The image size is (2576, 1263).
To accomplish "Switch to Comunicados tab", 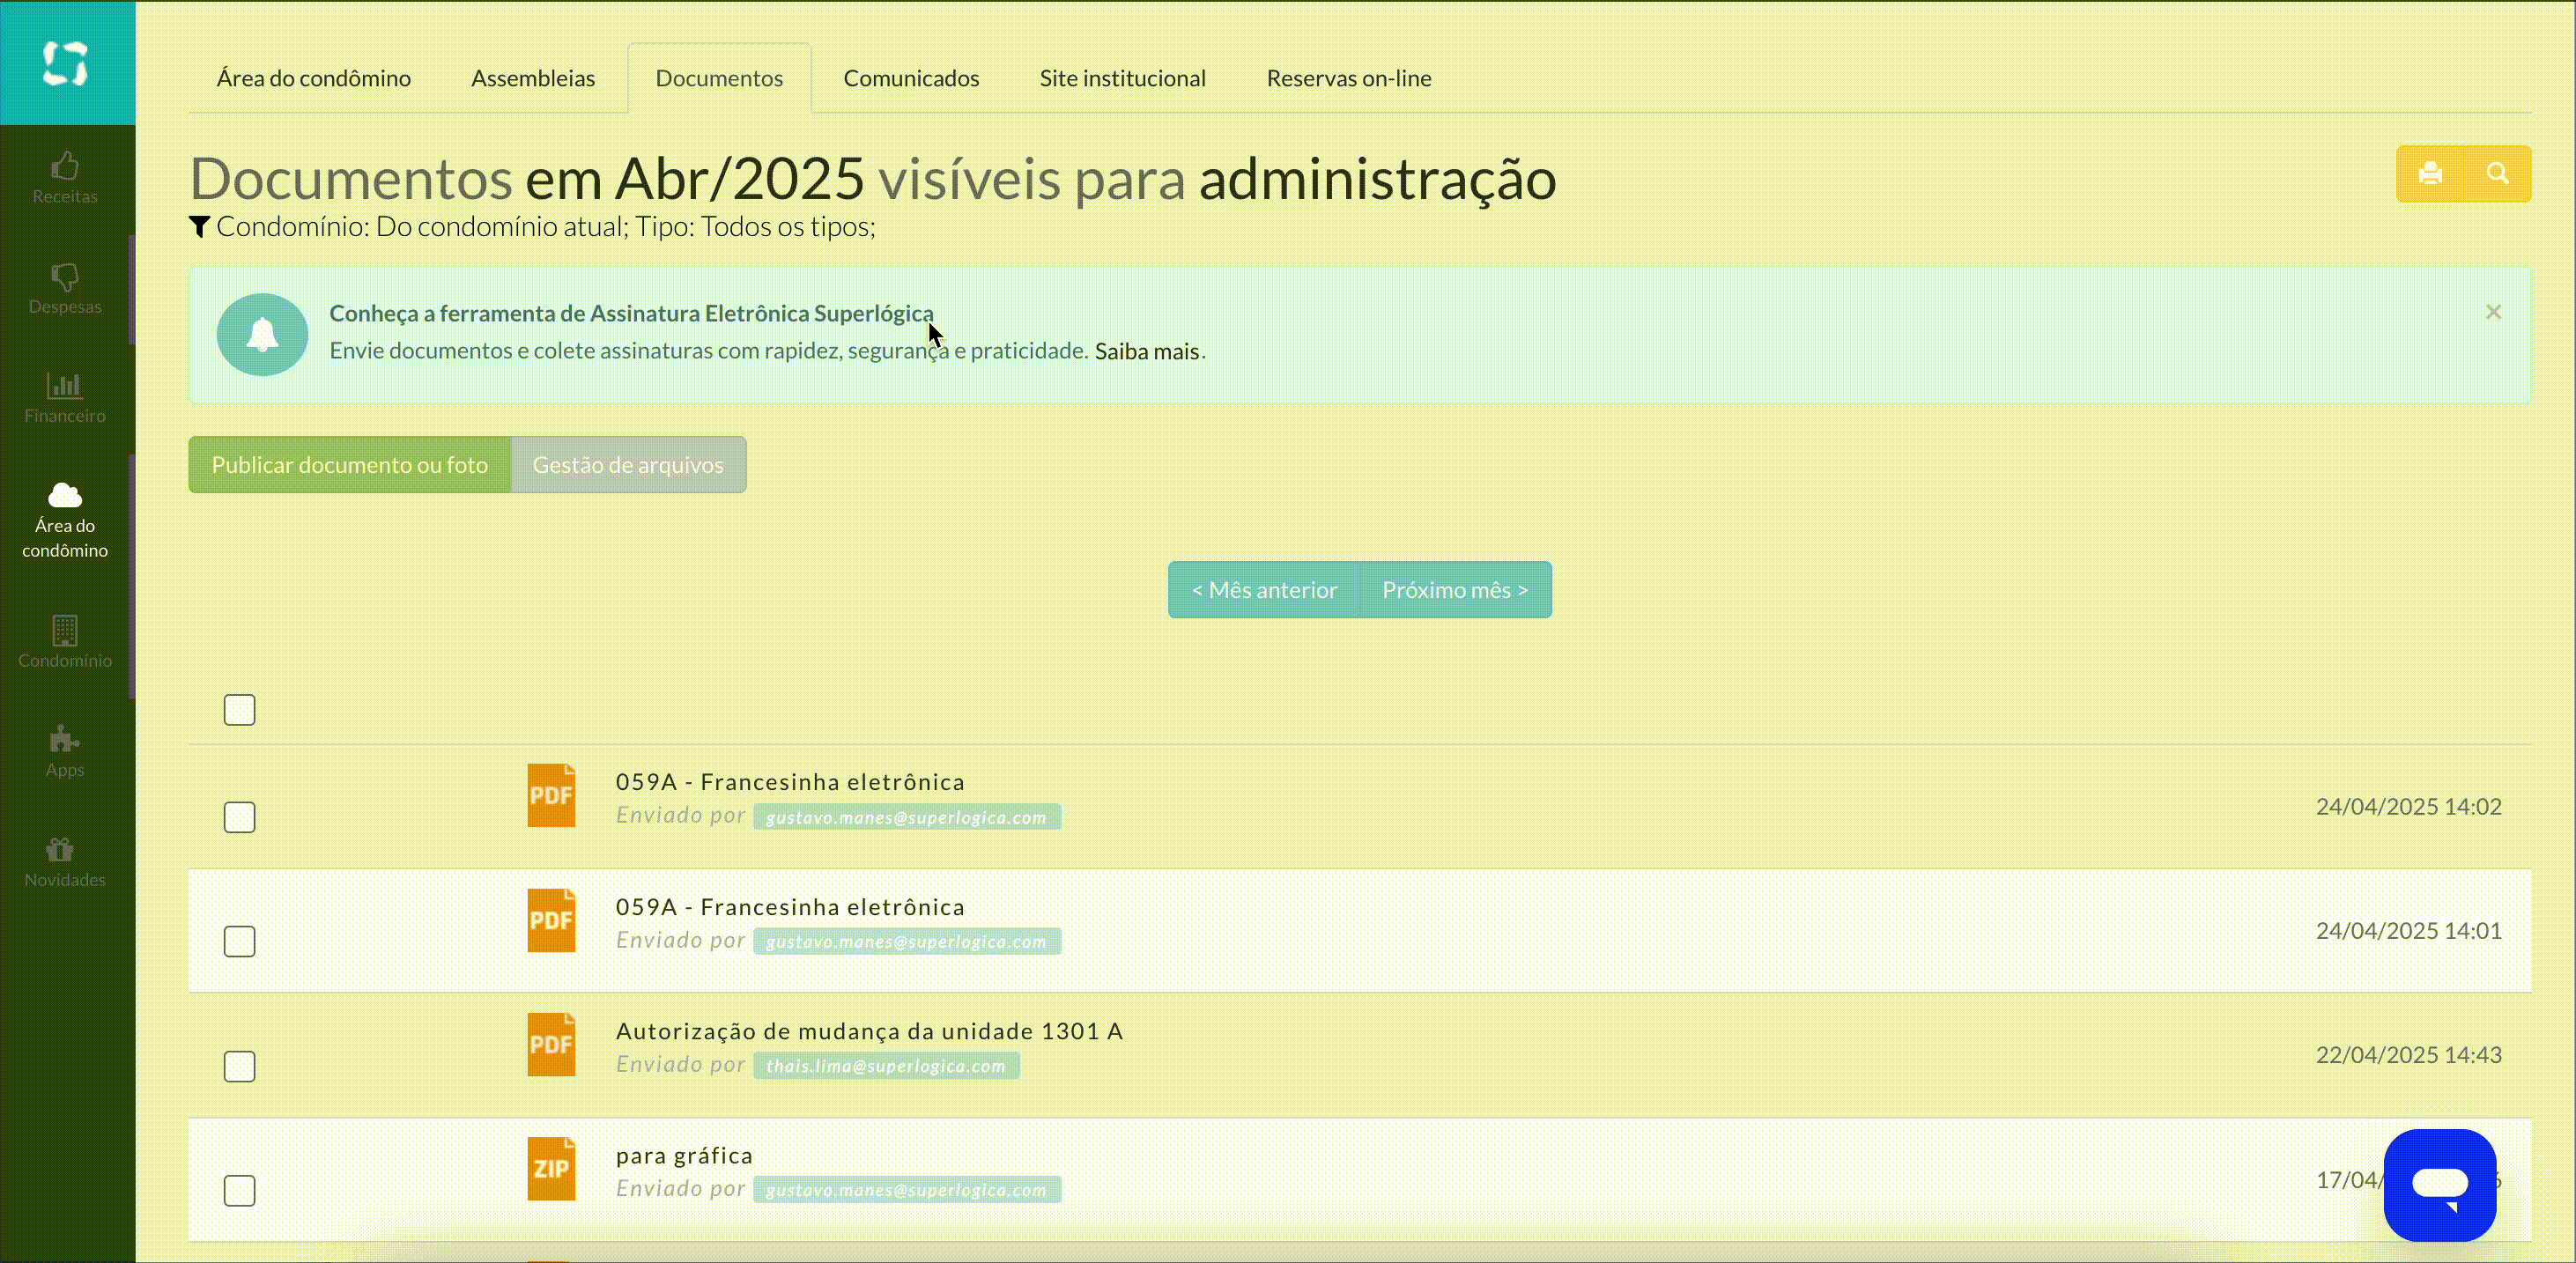I will click(911, 78).
